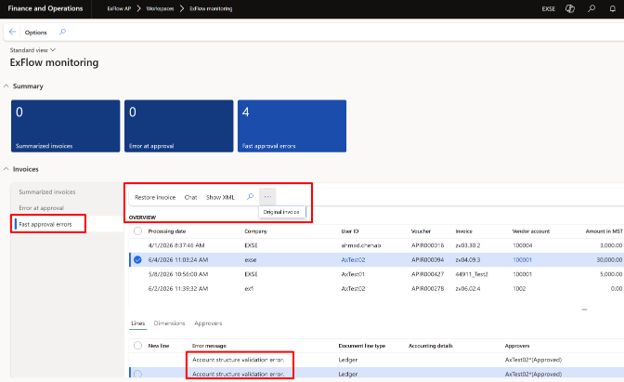Open the notifications bell icon
The width and height of the screenshot is (624, 382).
click(612, 8)
